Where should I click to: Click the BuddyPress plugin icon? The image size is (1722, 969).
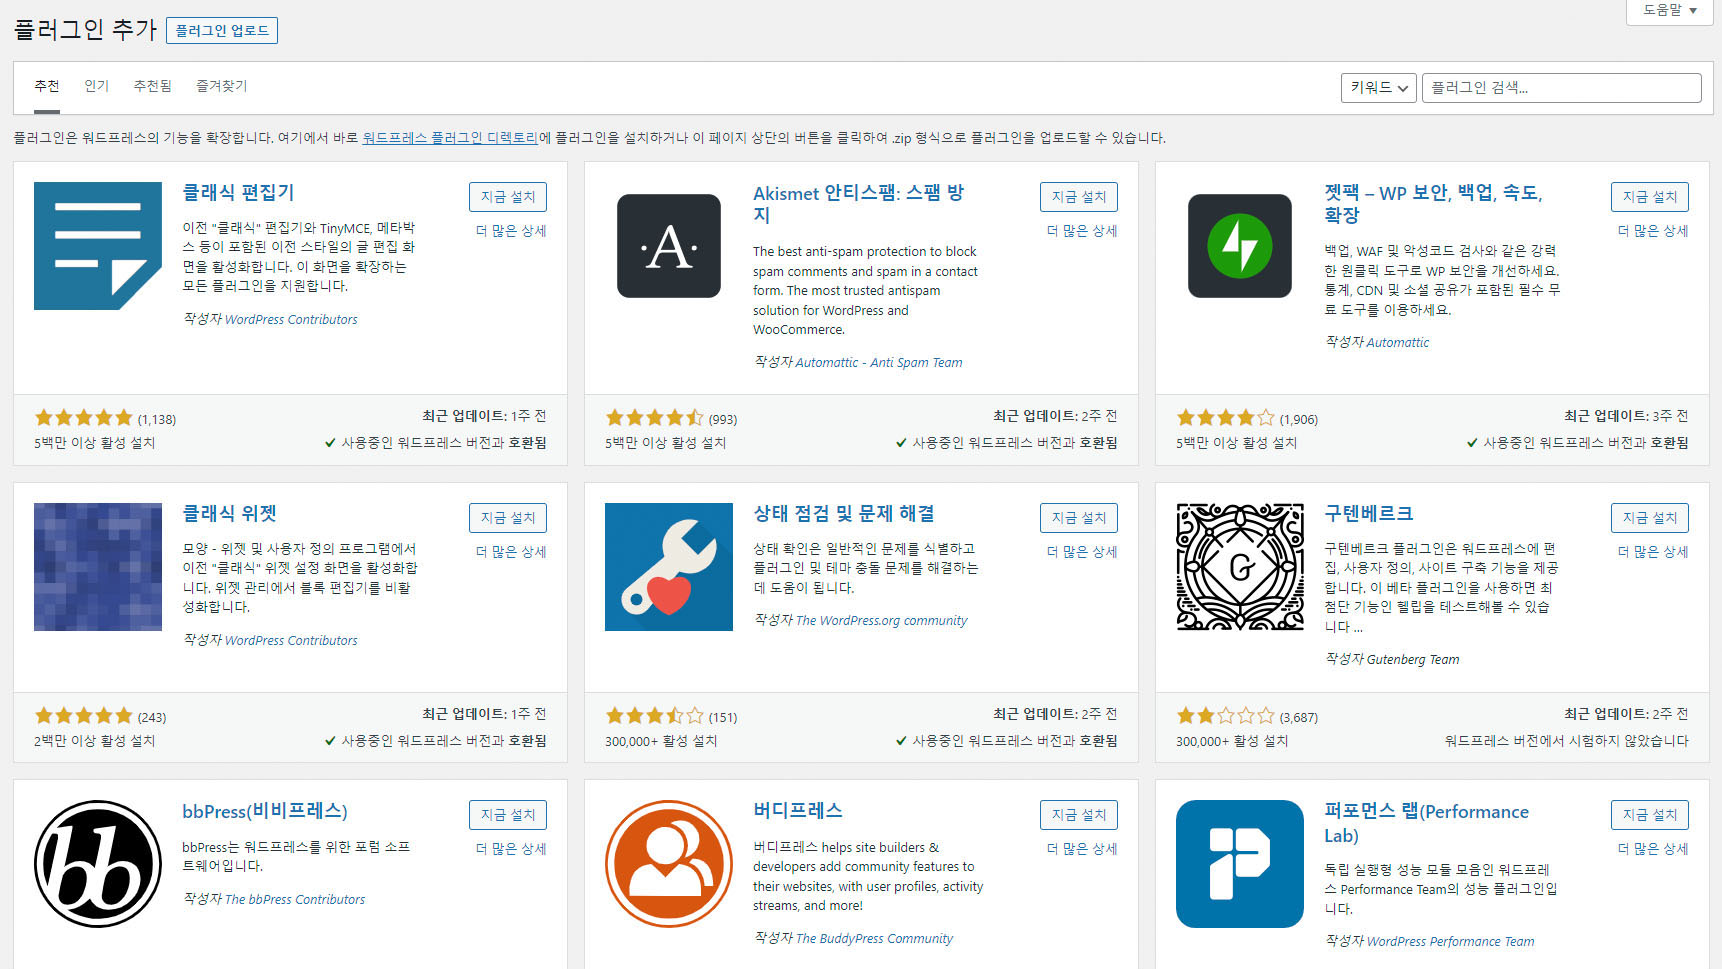point(669,864)
